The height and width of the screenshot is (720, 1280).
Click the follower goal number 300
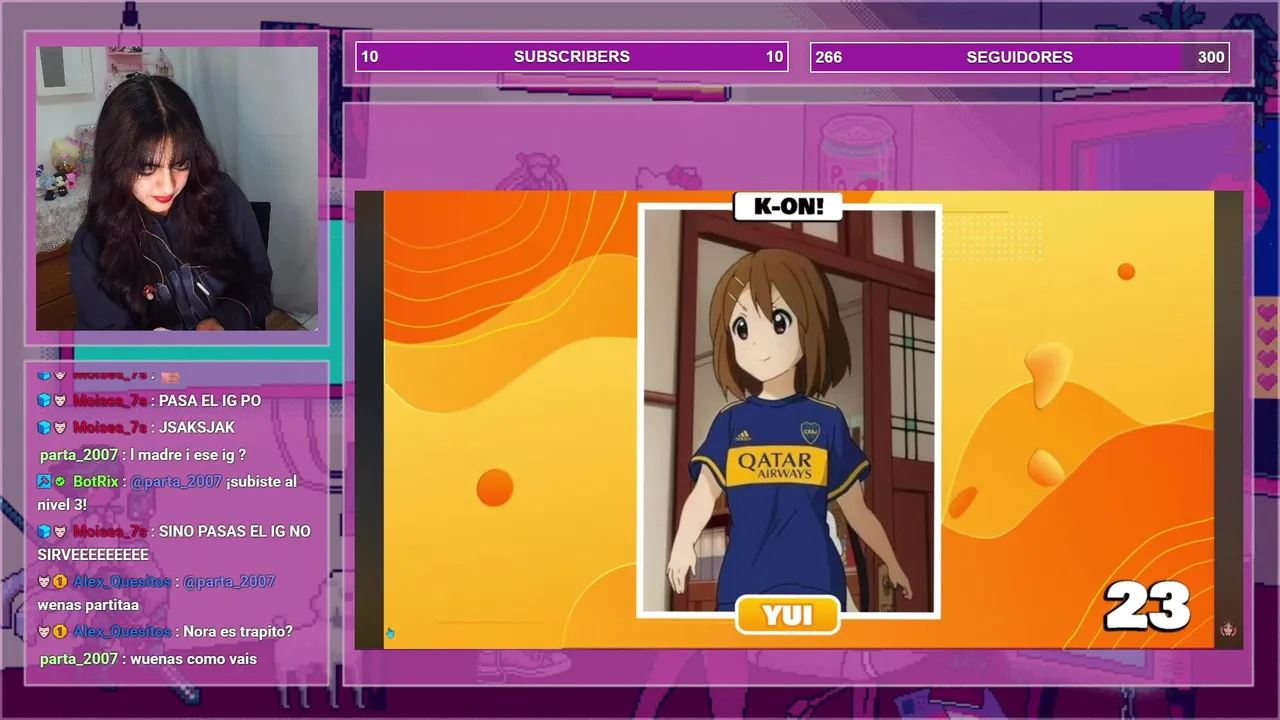[1211, 57]
